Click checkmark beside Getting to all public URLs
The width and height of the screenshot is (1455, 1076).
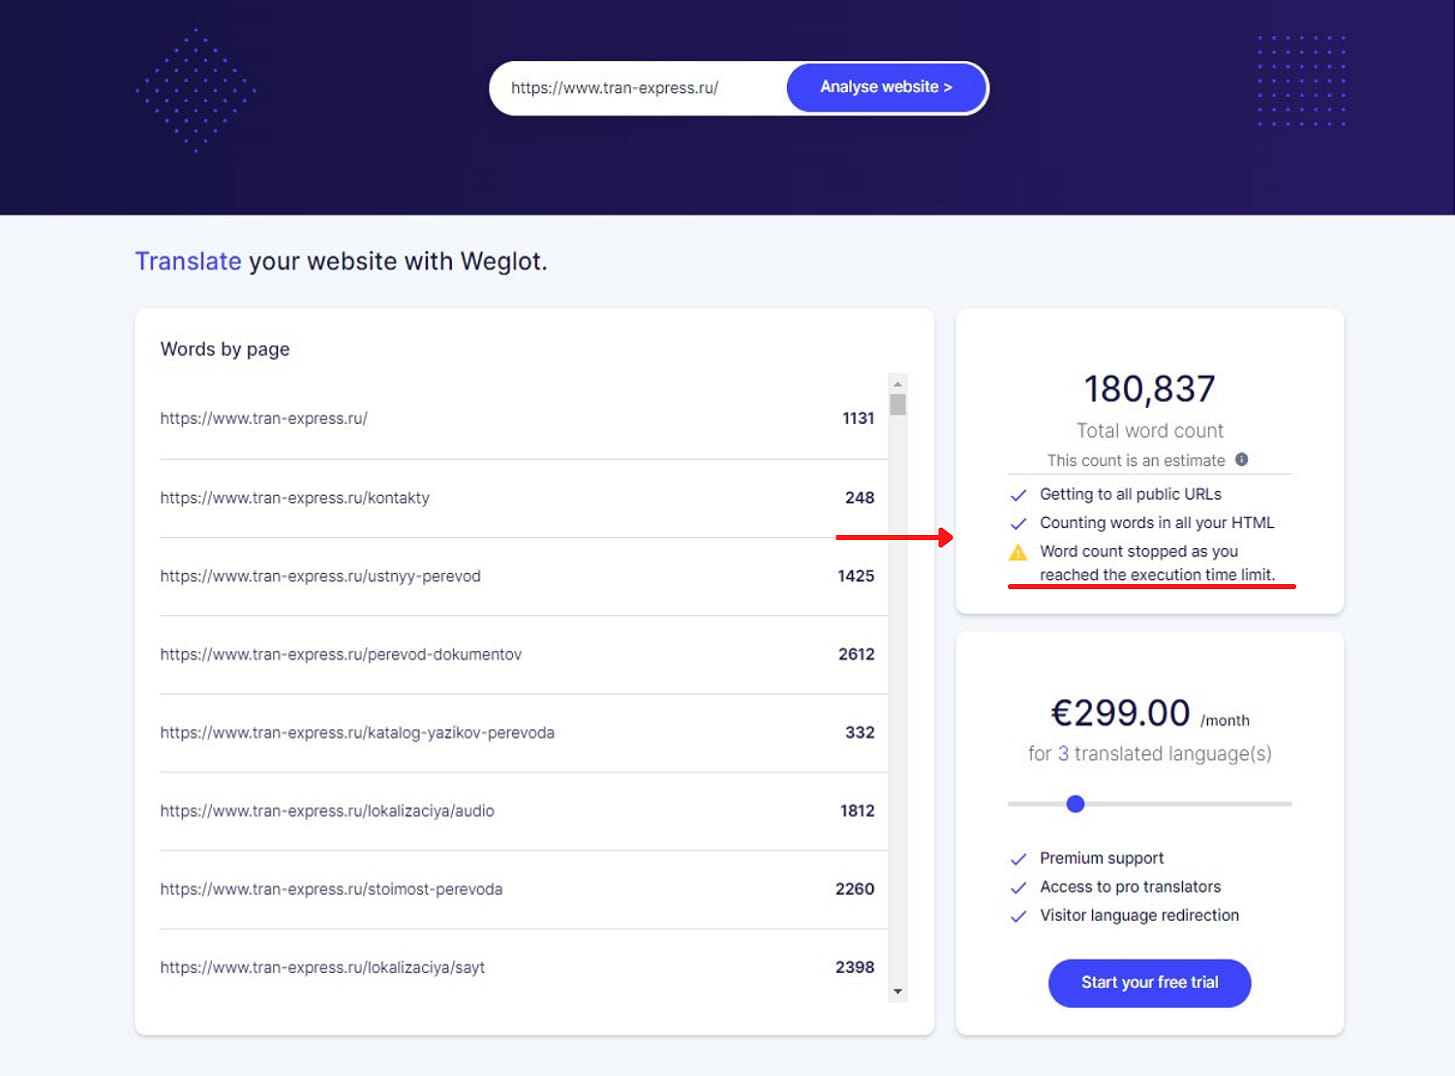(1018, 495)
